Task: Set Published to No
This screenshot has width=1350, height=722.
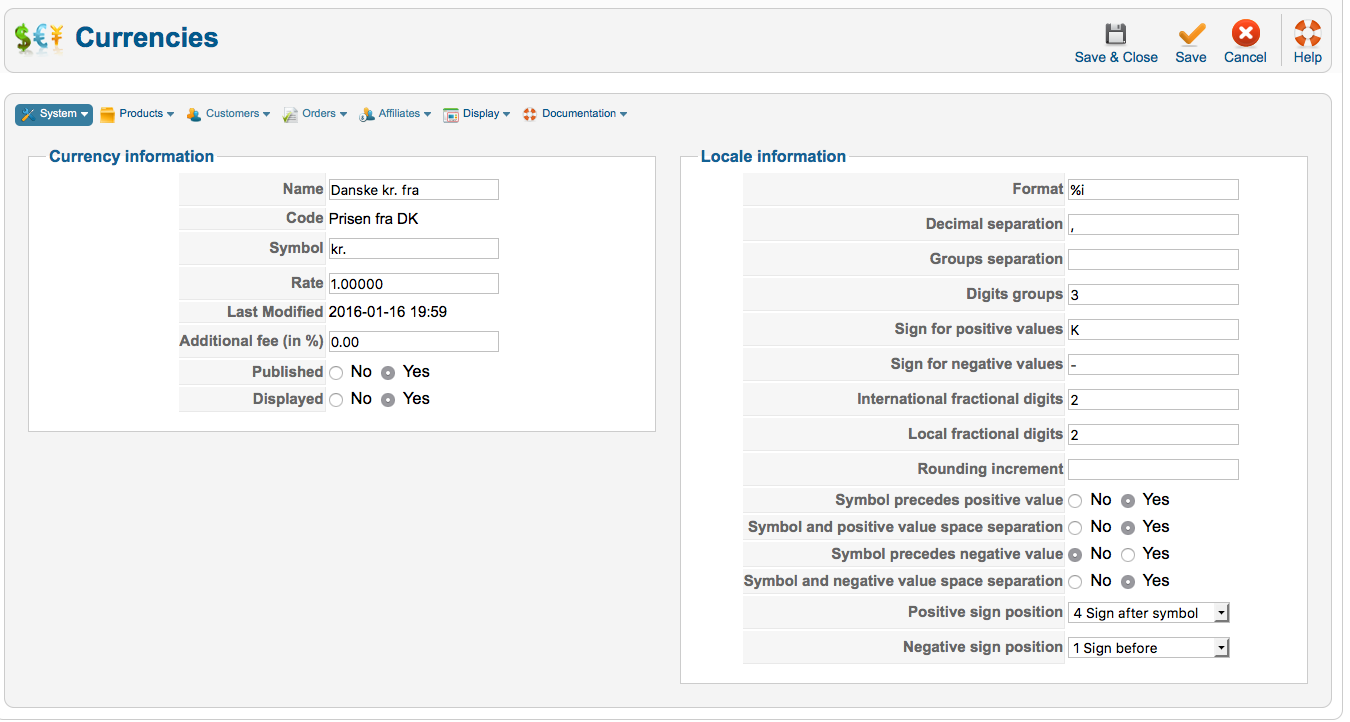Action: click(x=336, y=372)
